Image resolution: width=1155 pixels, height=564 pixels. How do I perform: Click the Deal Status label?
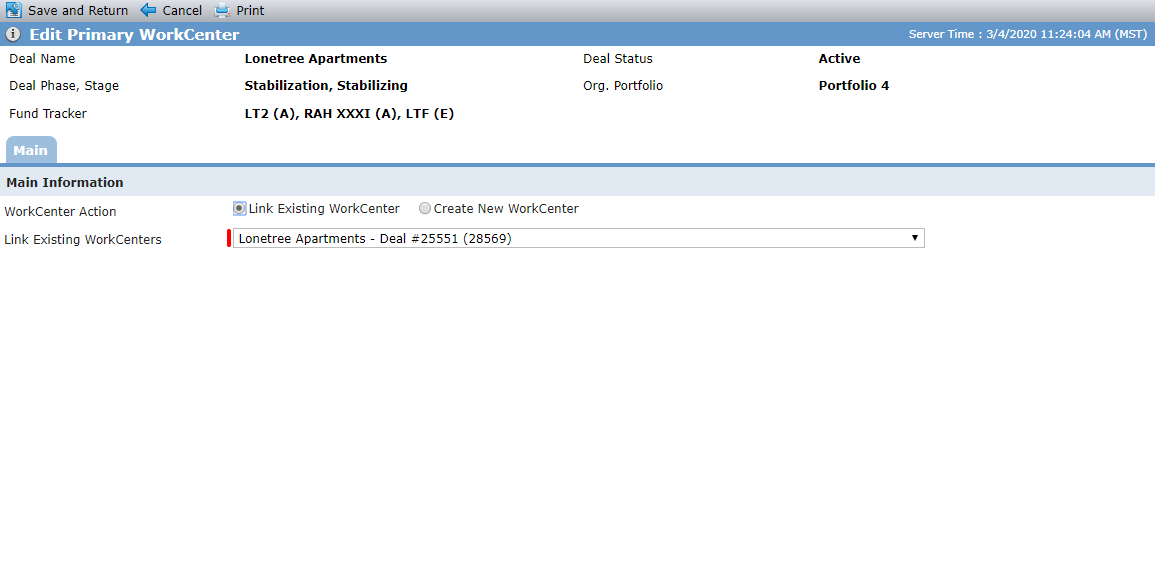pyautogui.click(x=618, y=59)
